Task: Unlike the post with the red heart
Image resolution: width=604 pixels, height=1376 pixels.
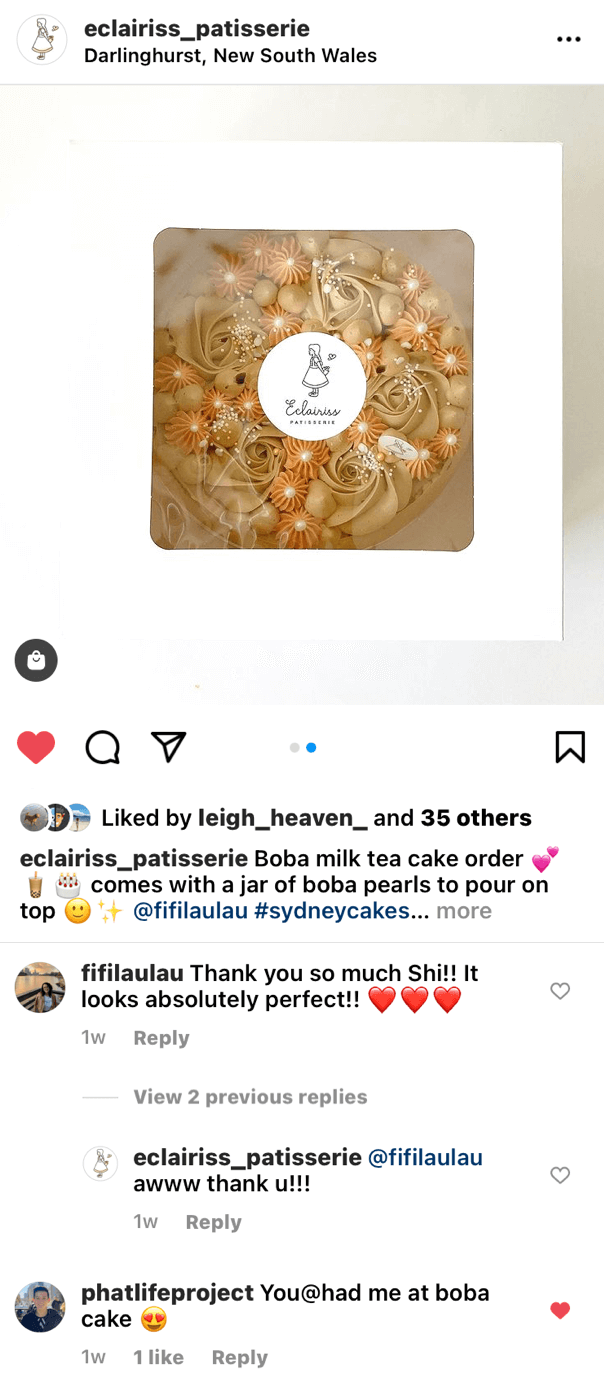Action: 36,748
